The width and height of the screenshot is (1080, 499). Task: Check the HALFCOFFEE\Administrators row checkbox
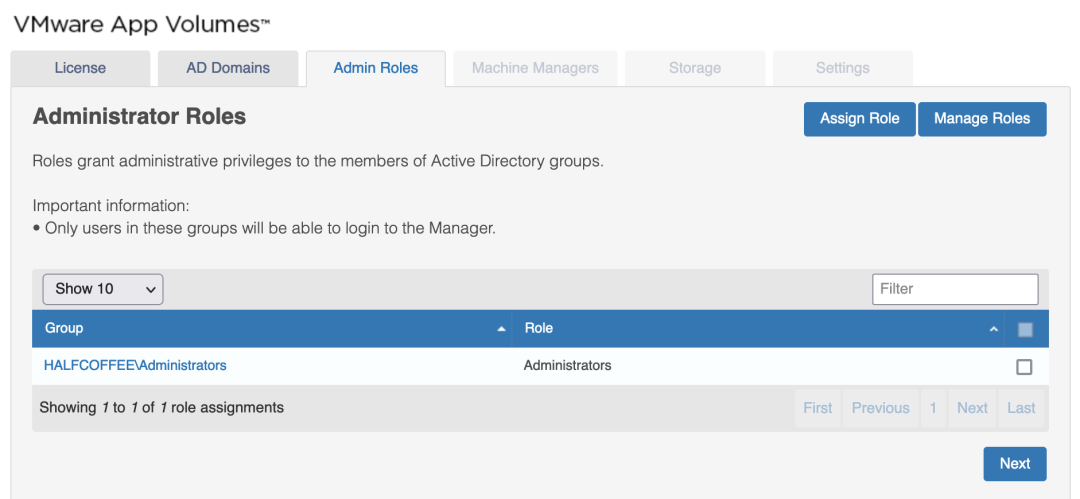[1024, 367]
